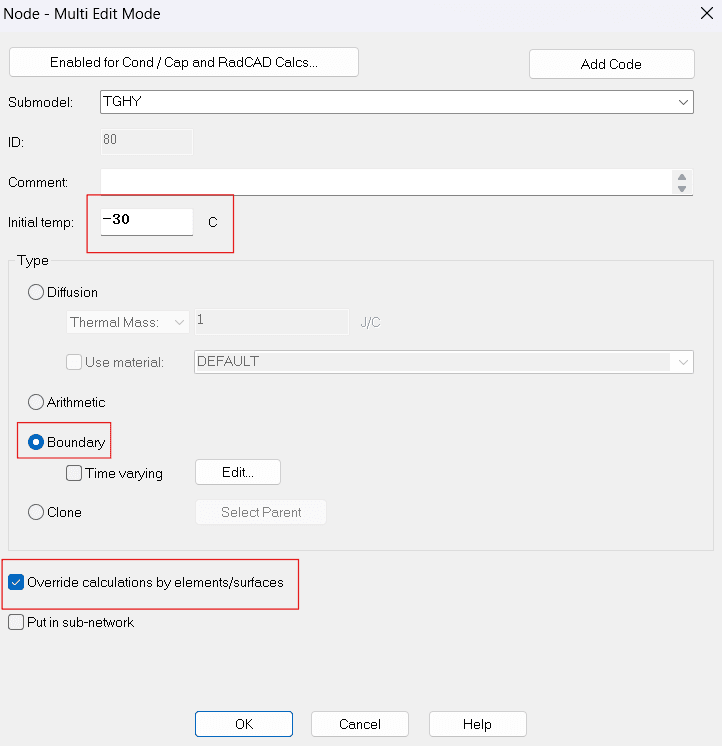Close the Node Multi Edit dialog
This screenshot has height=746, width=722.
(x=697, y=14)
